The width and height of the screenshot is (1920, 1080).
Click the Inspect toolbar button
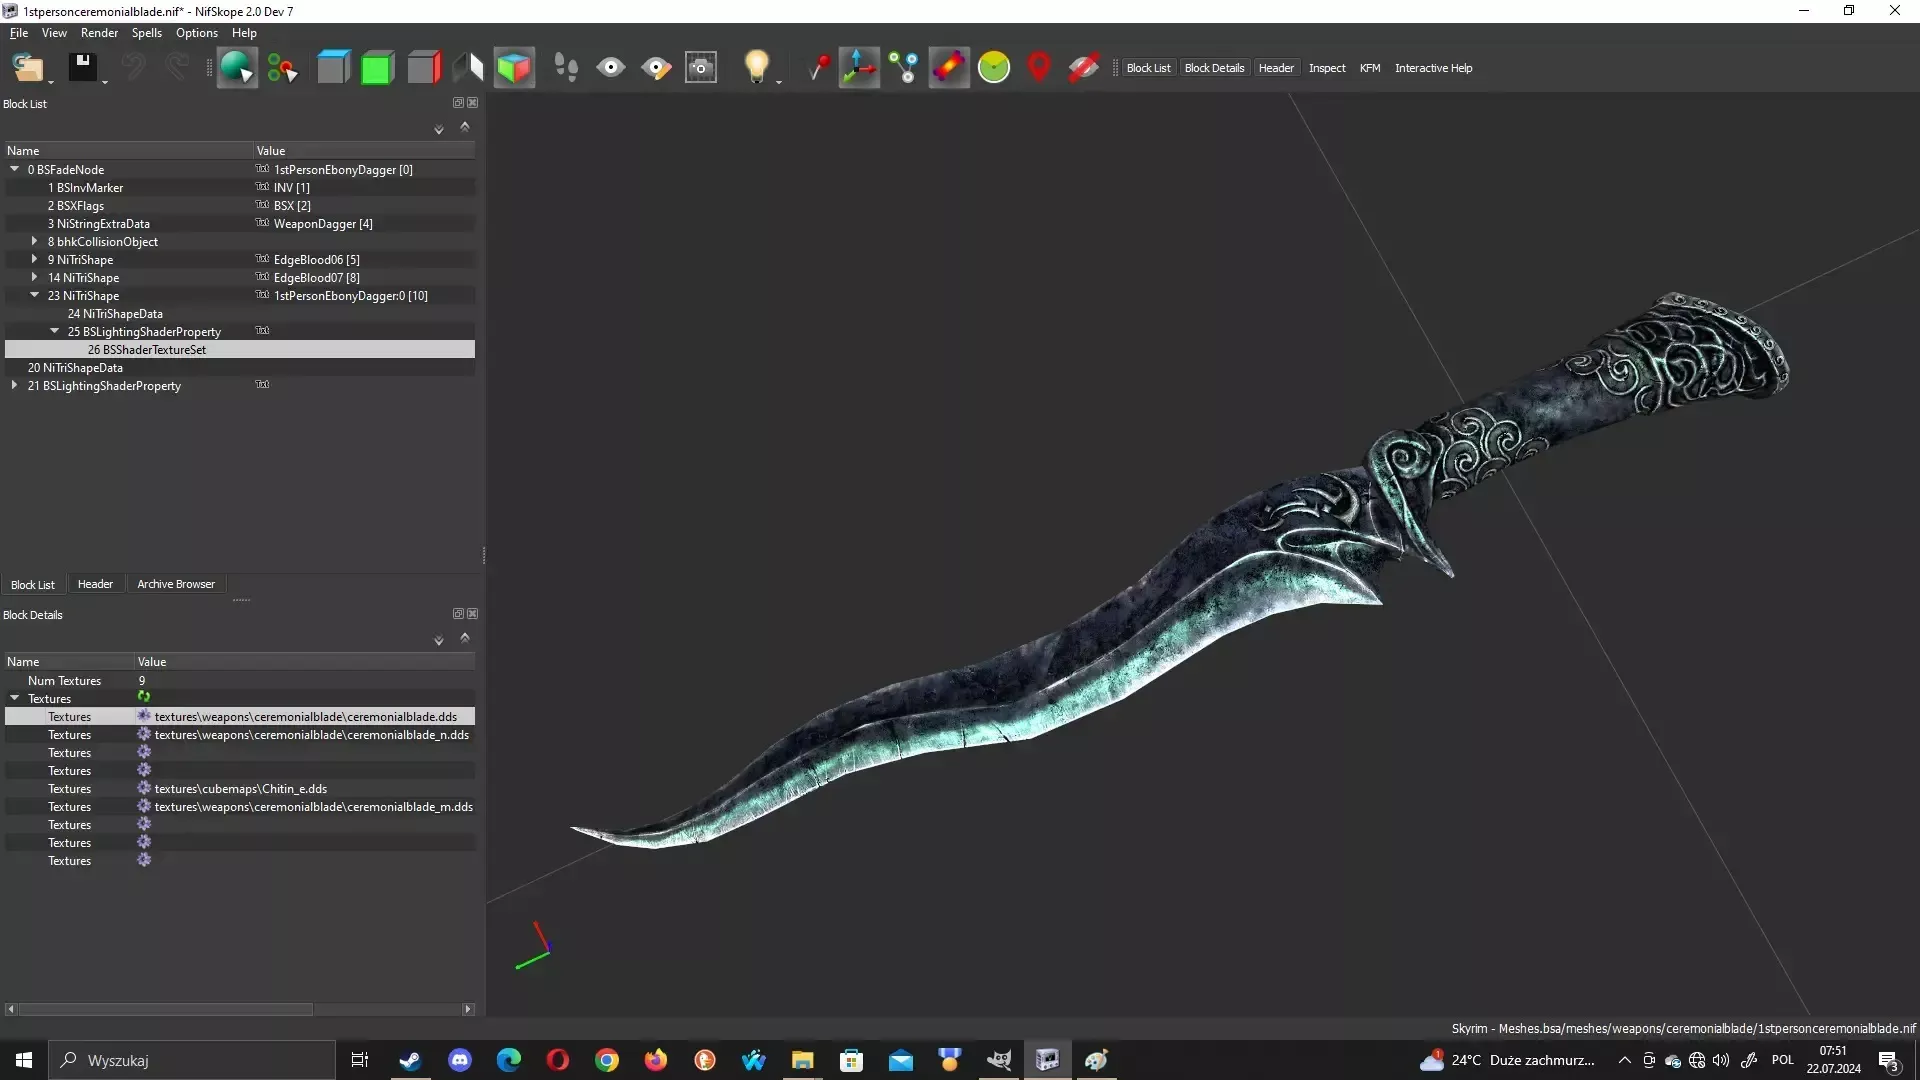tap(1327, 68)
